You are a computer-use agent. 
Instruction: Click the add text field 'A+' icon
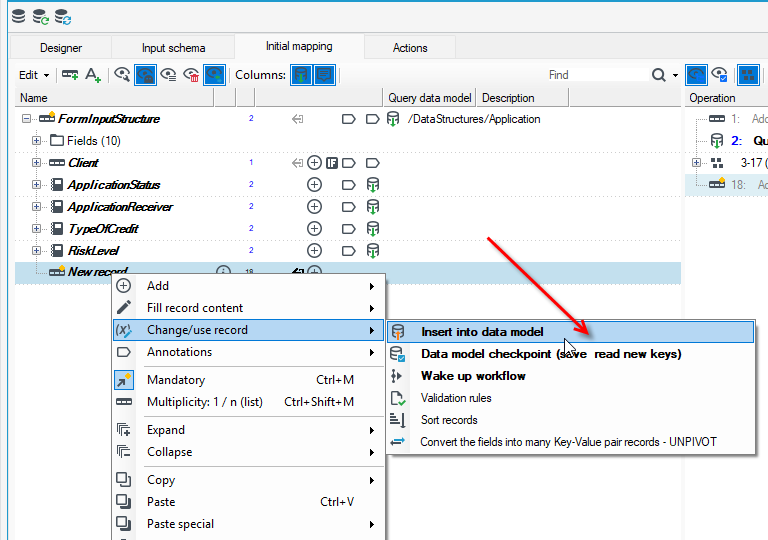coord(93,75)
